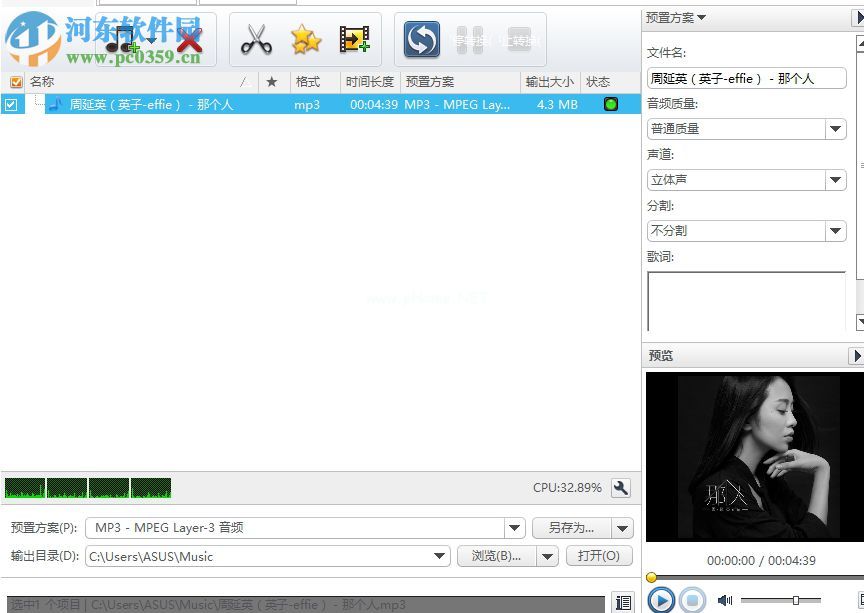Select the scissors trim tool
This screenshot has width=864, height=613.
[256, 40]
